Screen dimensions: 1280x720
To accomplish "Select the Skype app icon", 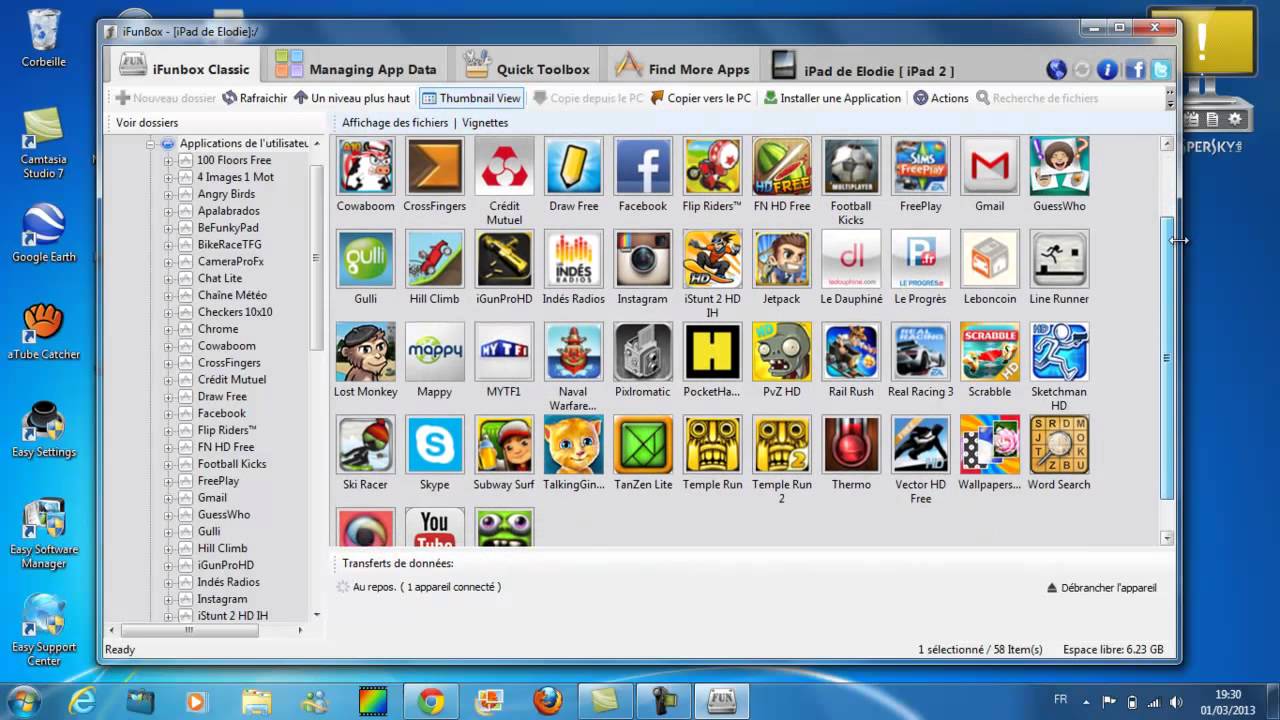I will (435, 445).
